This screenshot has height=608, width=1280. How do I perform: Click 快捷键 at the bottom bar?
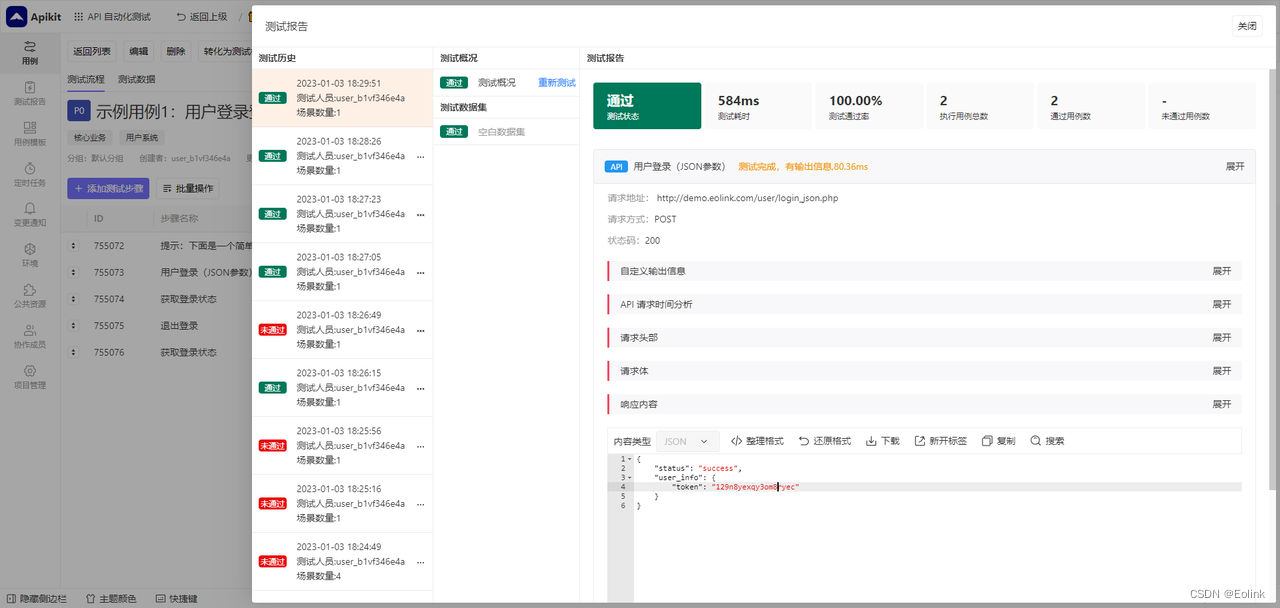[x=175, y=598]
